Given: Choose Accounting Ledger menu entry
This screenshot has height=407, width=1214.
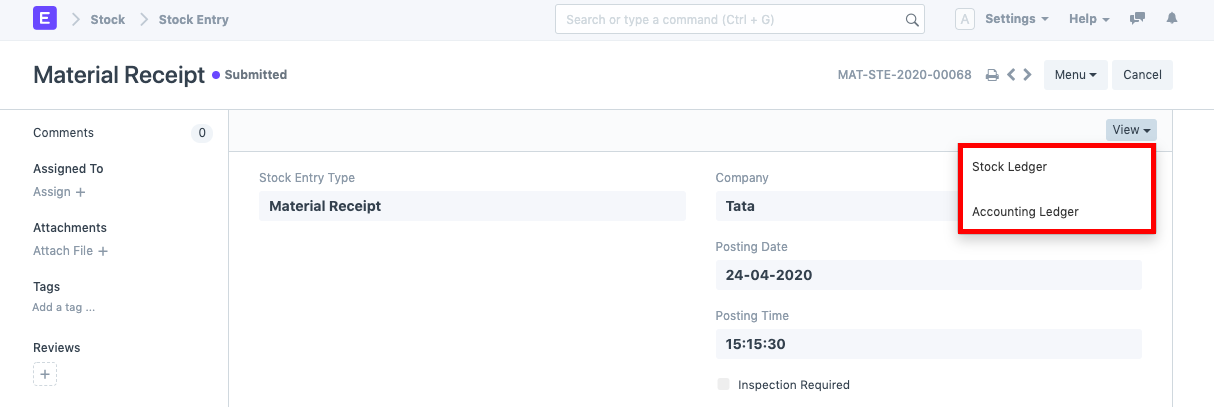Looking at the screenshot, I should coord(1025,211).
